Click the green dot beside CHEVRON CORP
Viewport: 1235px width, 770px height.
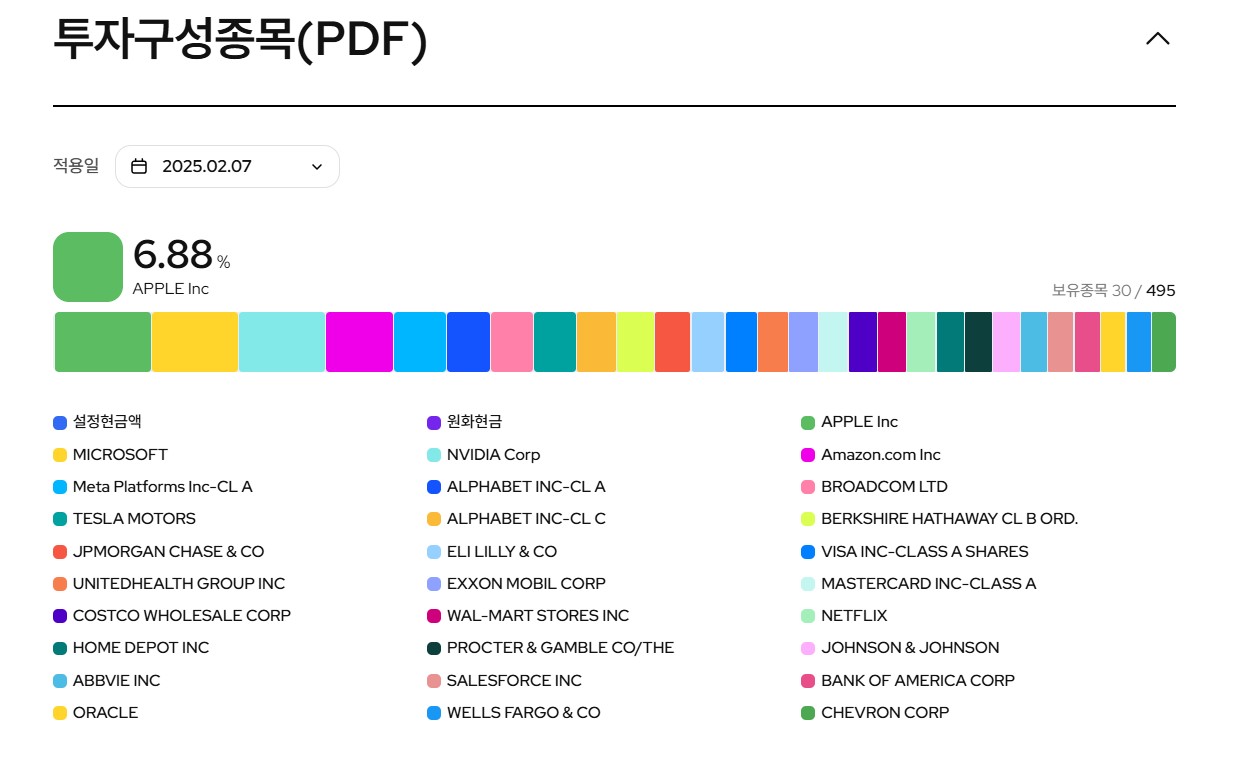coord(808,713)
